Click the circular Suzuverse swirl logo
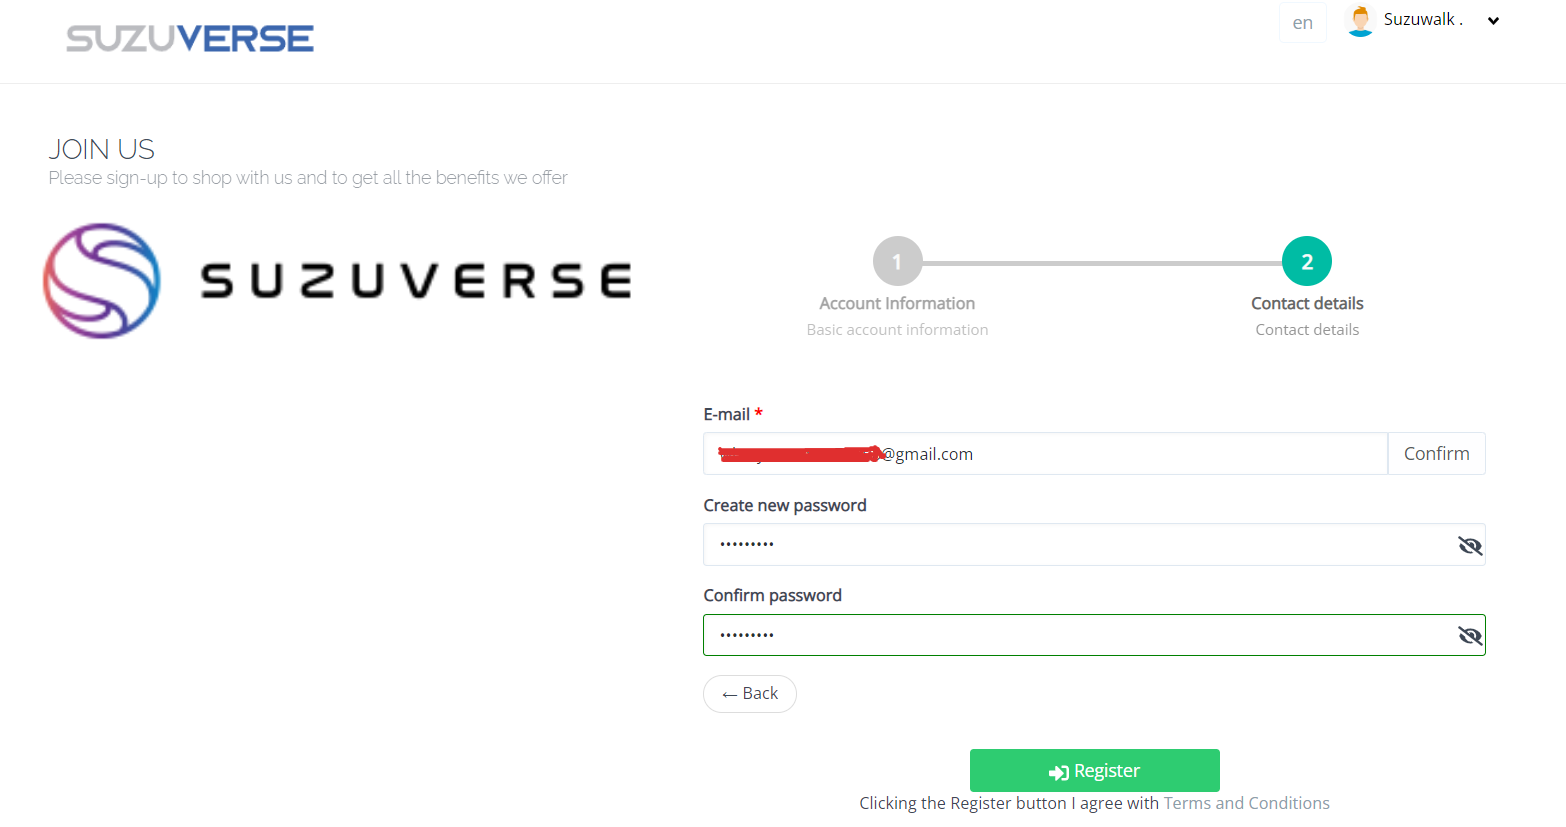The image size is (1566, 827). coord(102,281)
